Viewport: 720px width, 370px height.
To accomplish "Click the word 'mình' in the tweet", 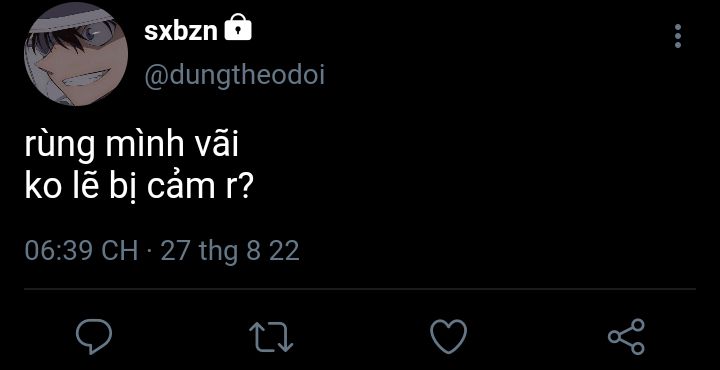I will [x=144, y=146].
